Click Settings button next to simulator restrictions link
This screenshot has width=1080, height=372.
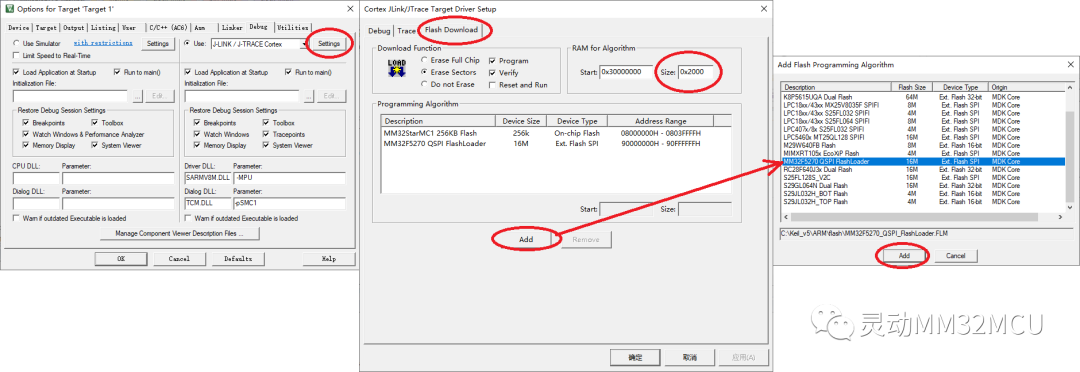(158, 43)
